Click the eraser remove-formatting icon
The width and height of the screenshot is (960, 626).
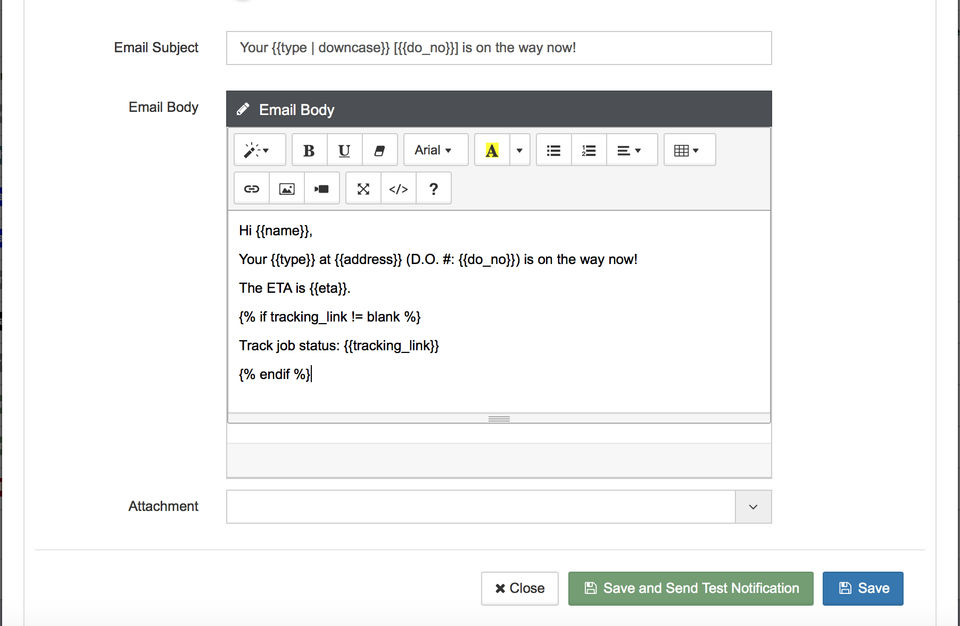[x=379, y=150]
